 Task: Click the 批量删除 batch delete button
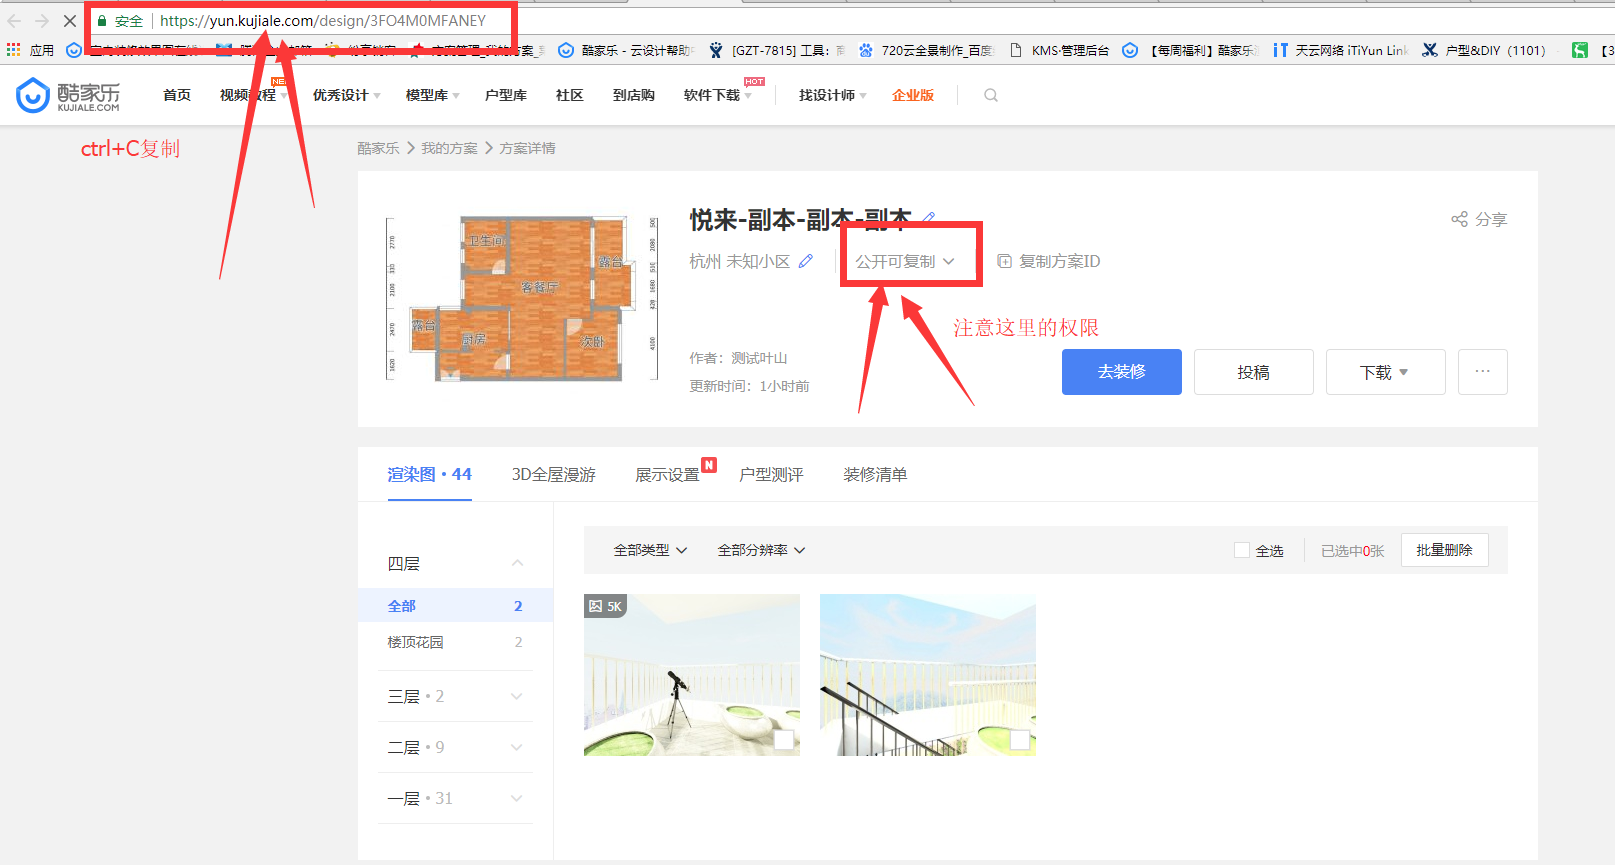pyautogui.click(x=1445, y=550)
